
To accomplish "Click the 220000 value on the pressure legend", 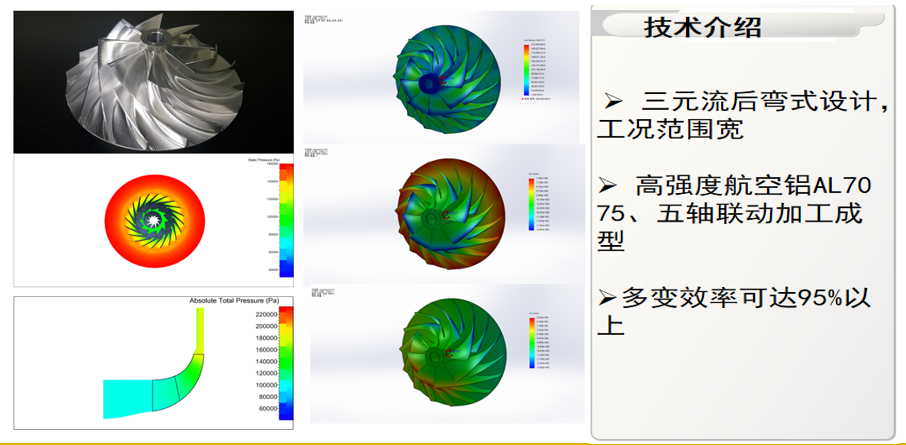I will pyautogui.click(x=259, y=314).
